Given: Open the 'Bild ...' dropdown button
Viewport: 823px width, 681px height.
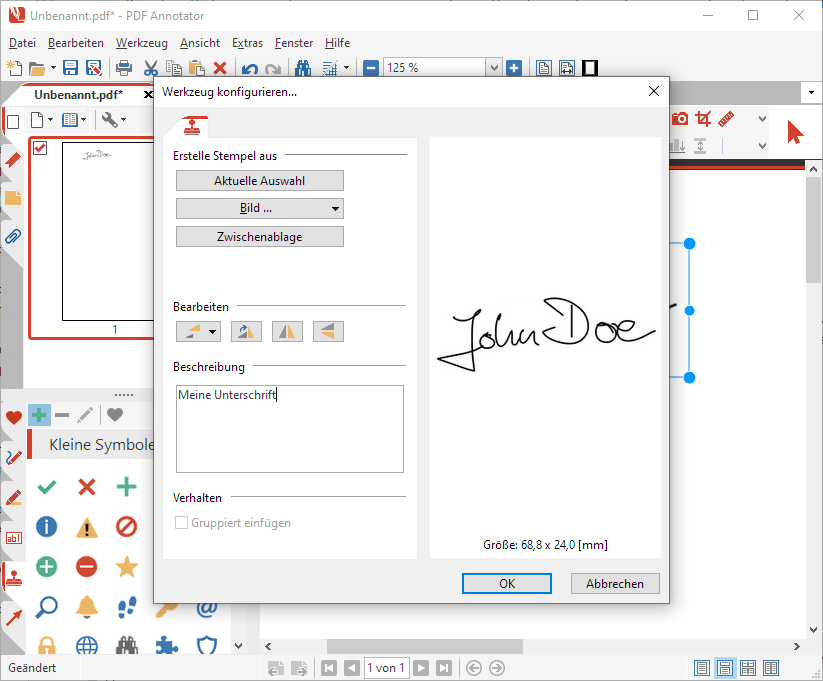Looking at the screenshot, I should click(x=260, y=208).
